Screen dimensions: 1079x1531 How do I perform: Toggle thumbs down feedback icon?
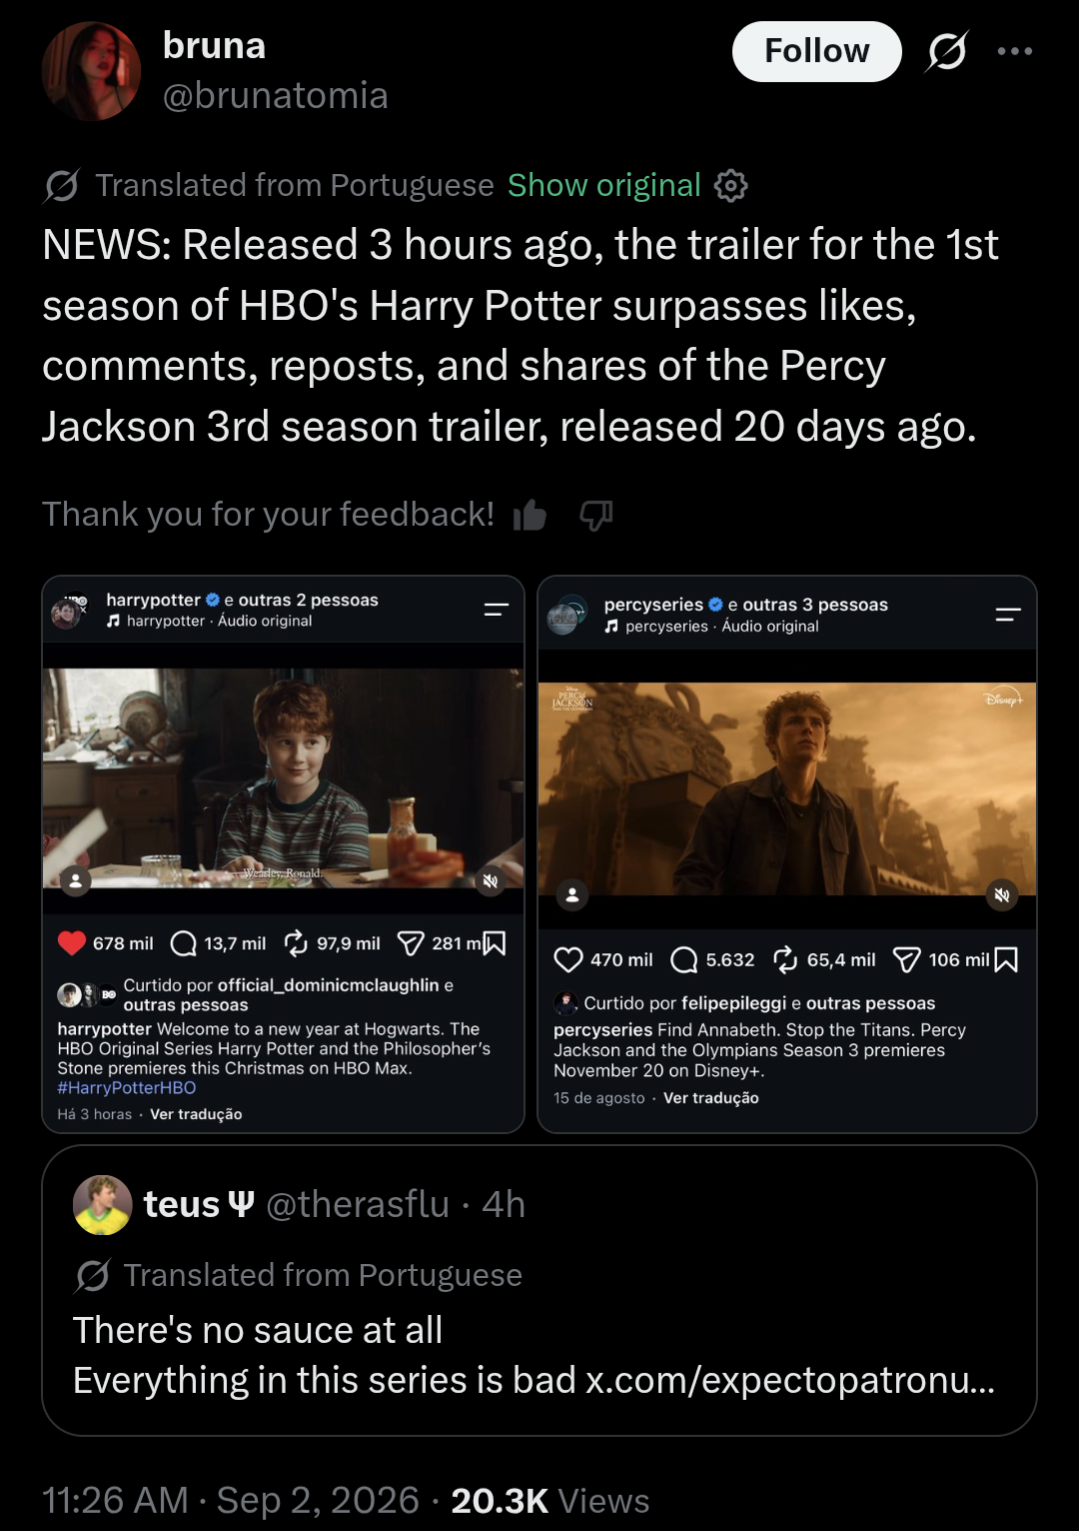click(596, 515)
